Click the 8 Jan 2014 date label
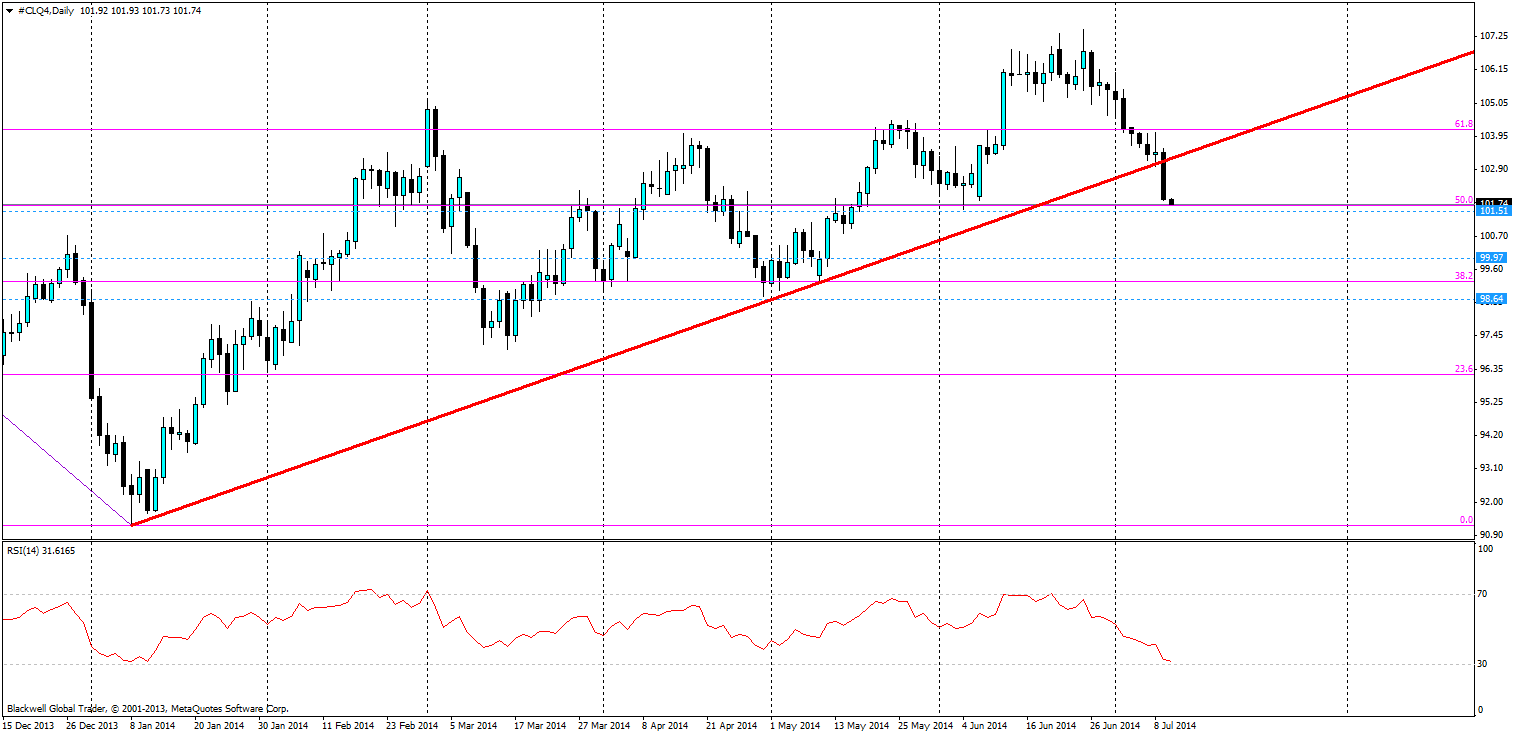The image size is (1514, 734). click(x=153, y=725)
